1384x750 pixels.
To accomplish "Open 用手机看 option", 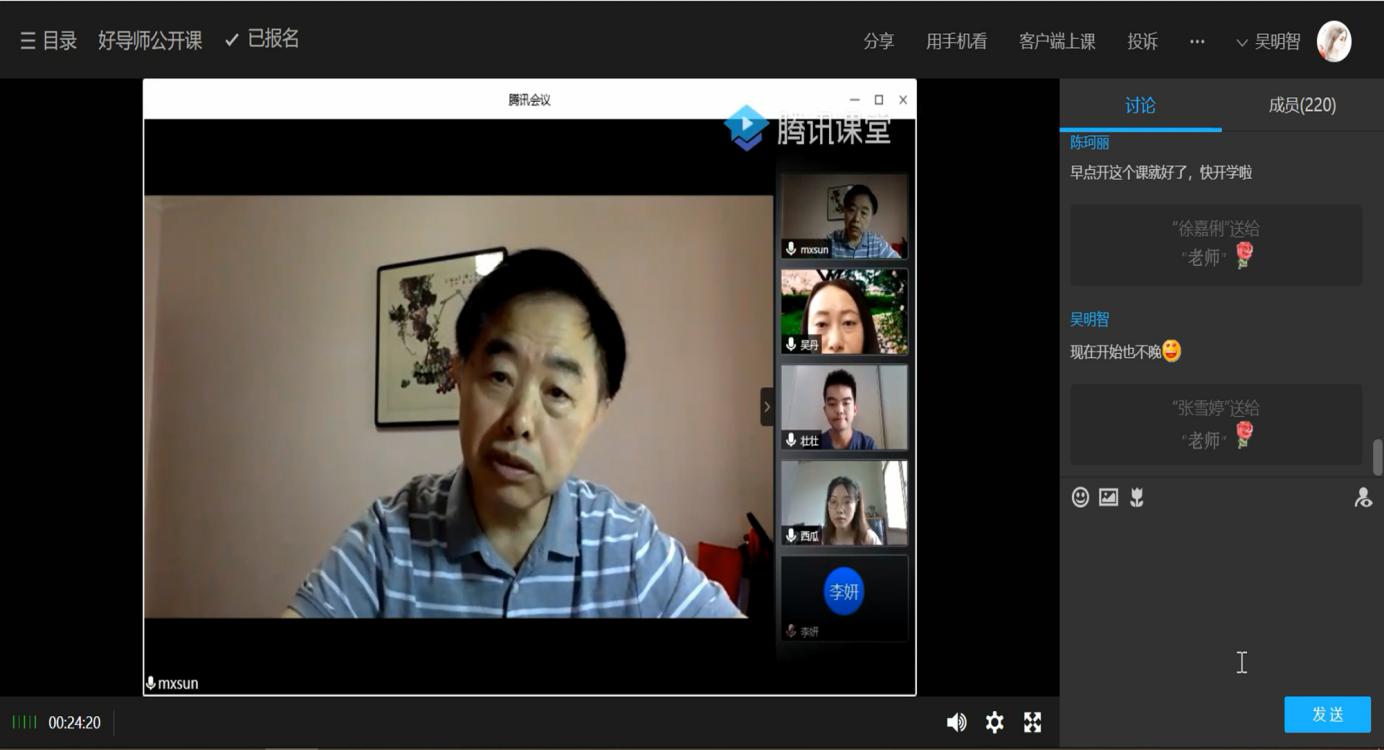I will coord(956,41).
